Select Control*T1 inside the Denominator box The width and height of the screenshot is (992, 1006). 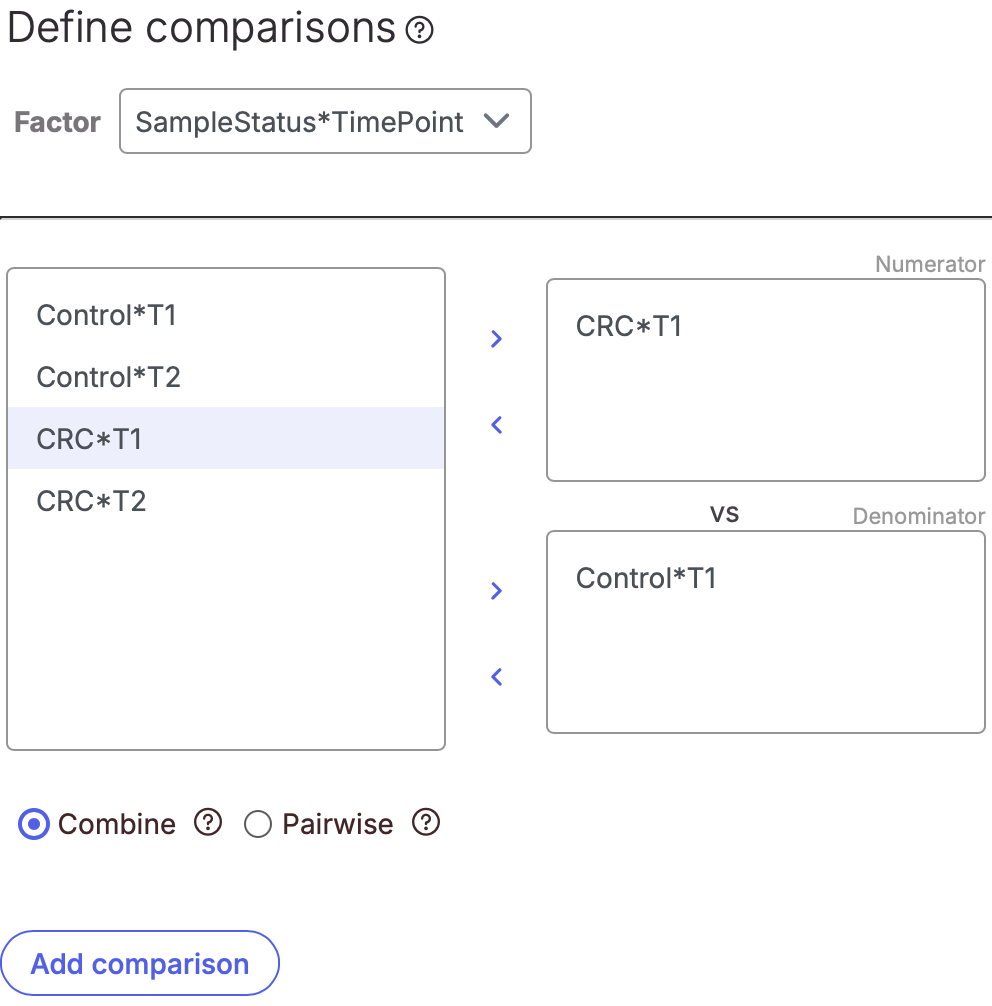pyautogui.click(x=646, y=578)
